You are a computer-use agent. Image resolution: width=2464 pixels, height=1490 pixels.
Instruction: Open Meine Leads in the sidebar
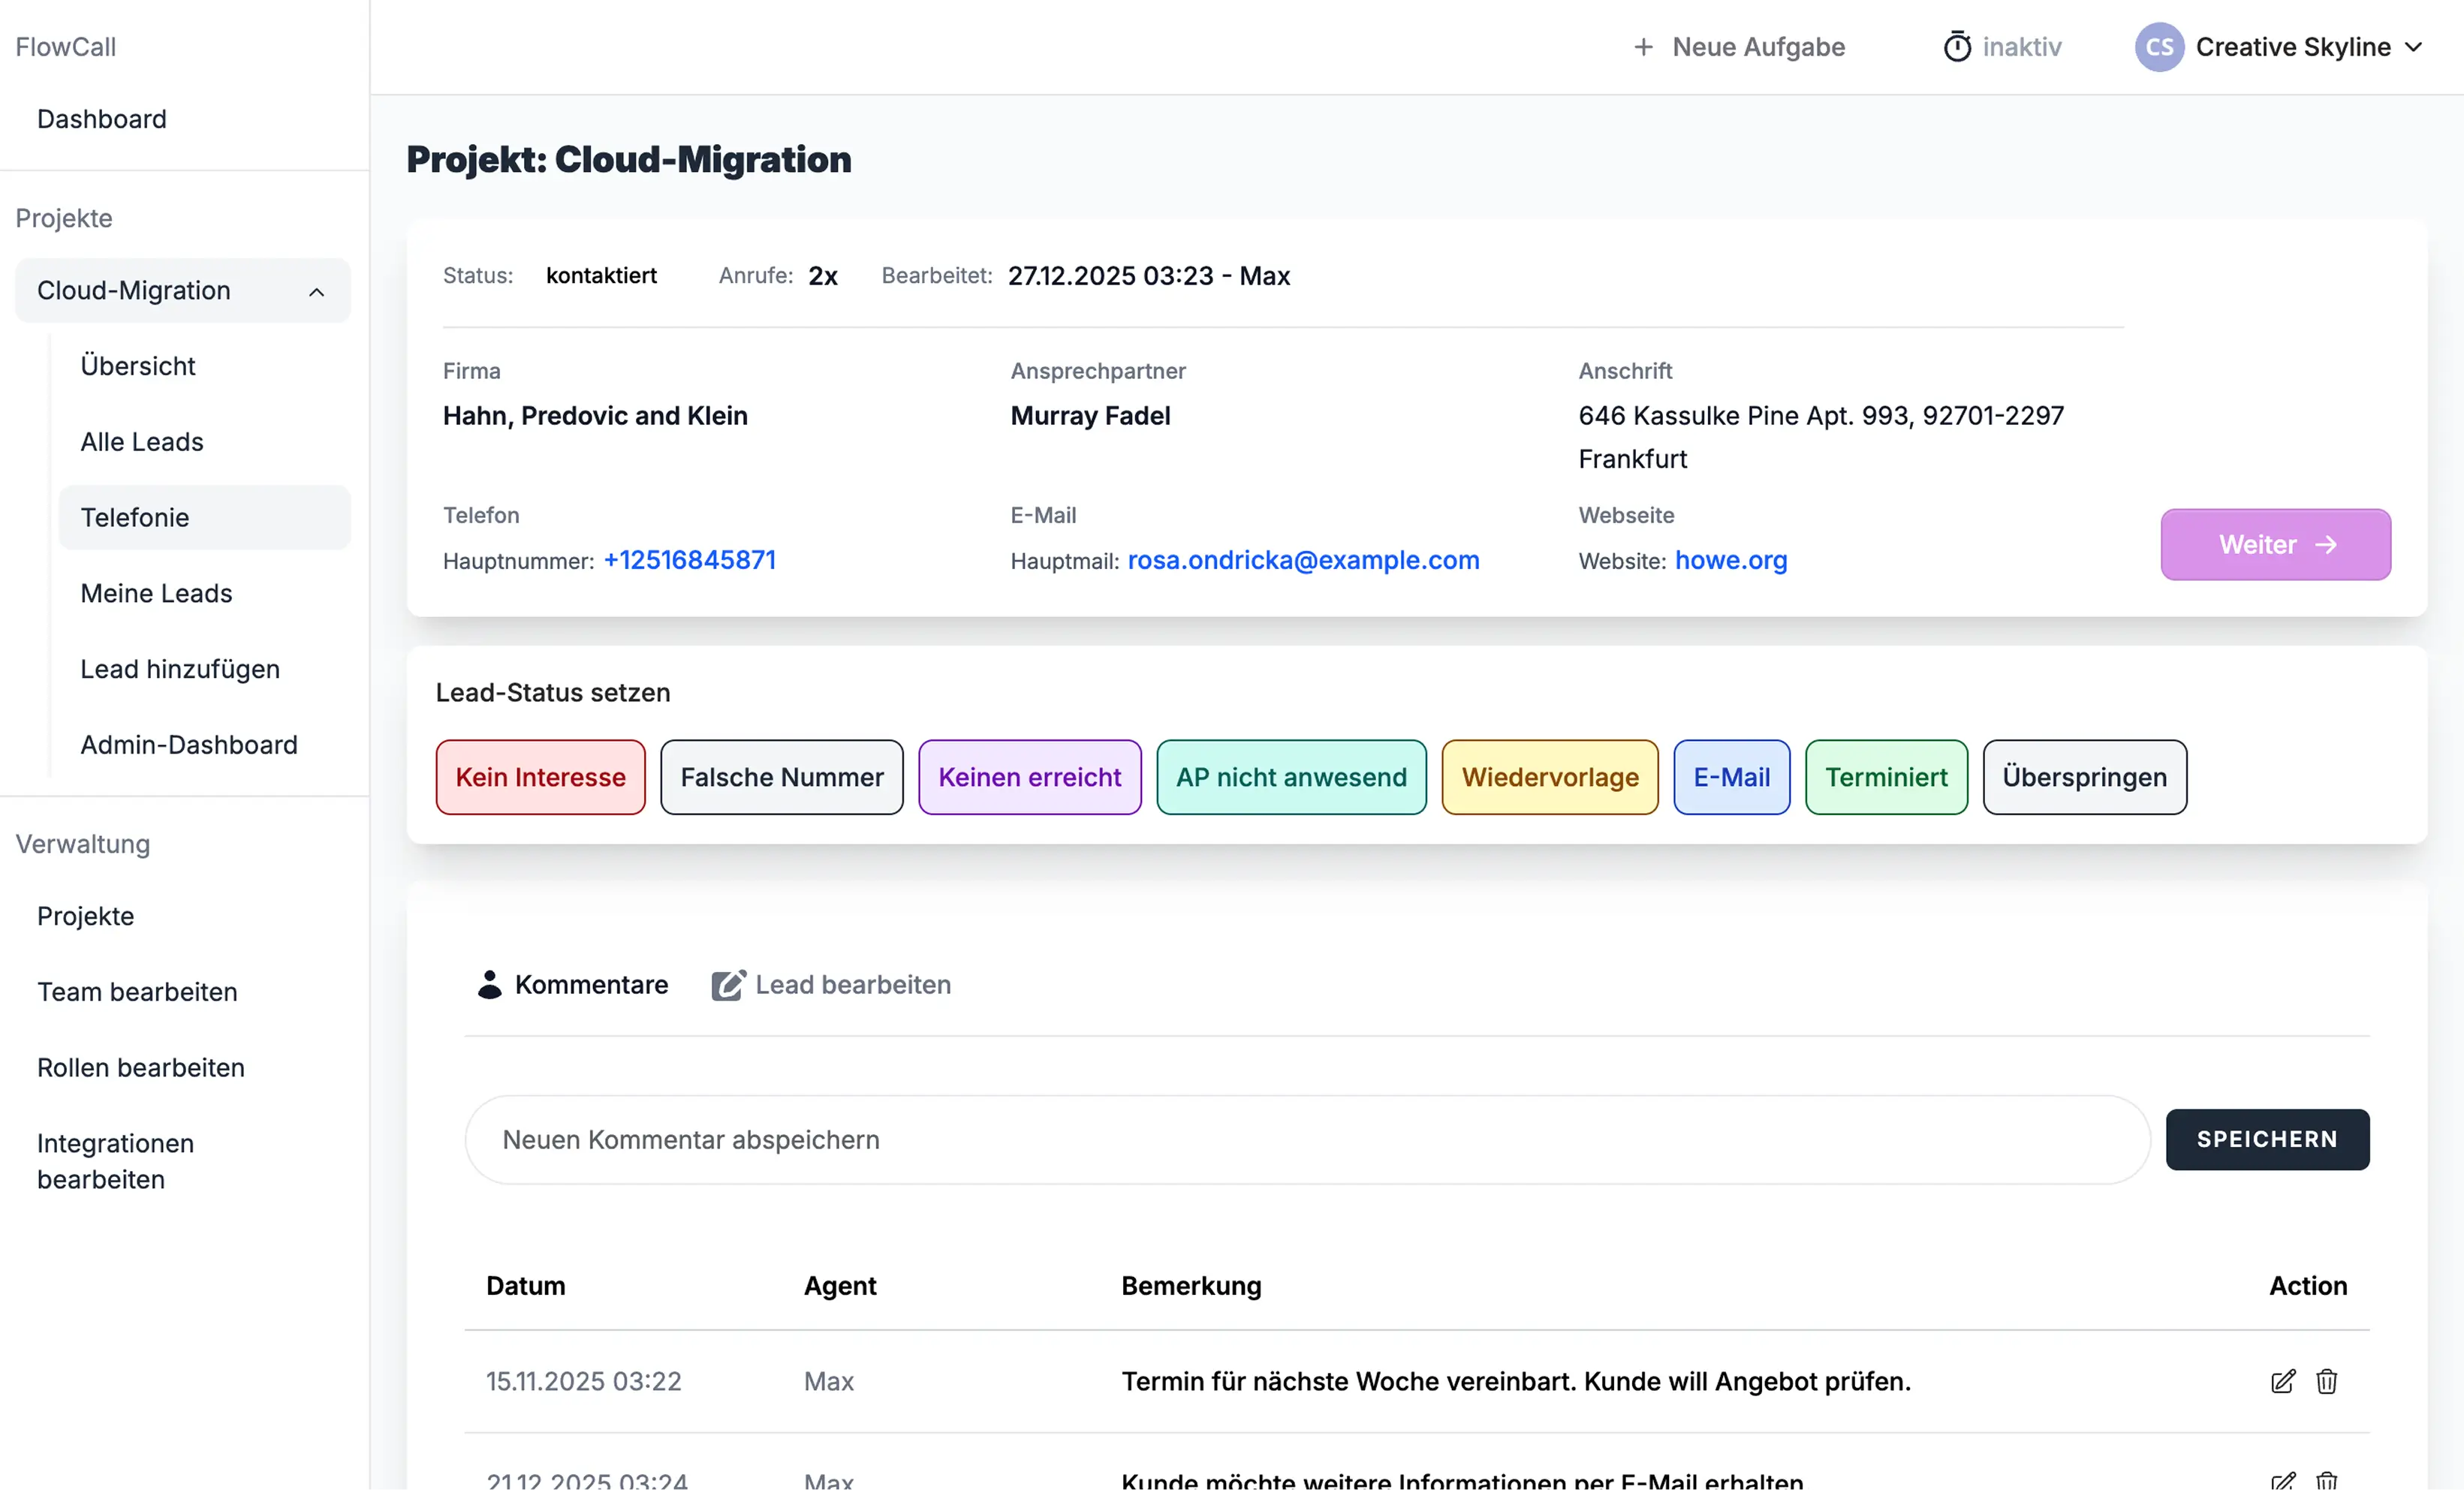(x=156, y=593)
